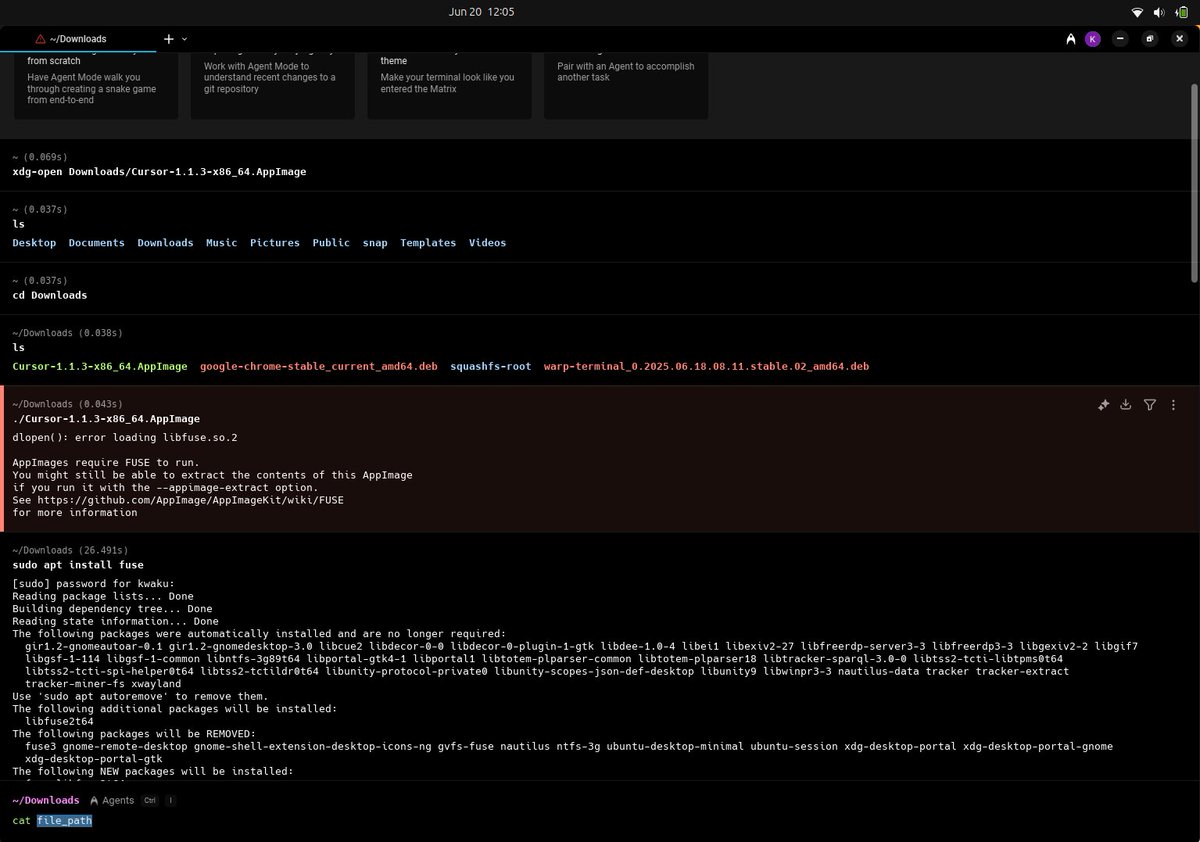Click the xdg-open Downloads/Cursor command text
1200x842 pixels.
pos(159,172)
